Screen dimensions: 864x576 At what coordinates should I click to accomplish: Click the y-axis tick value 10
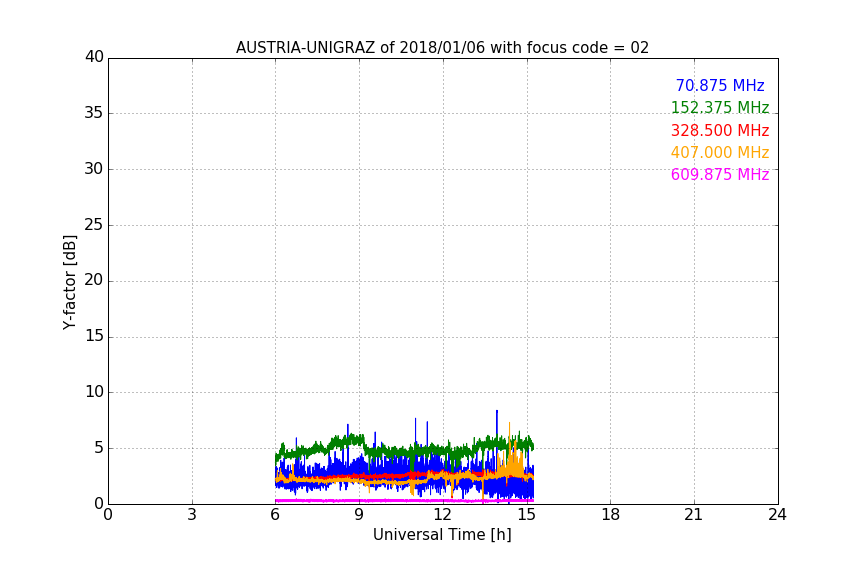[94, 392]
